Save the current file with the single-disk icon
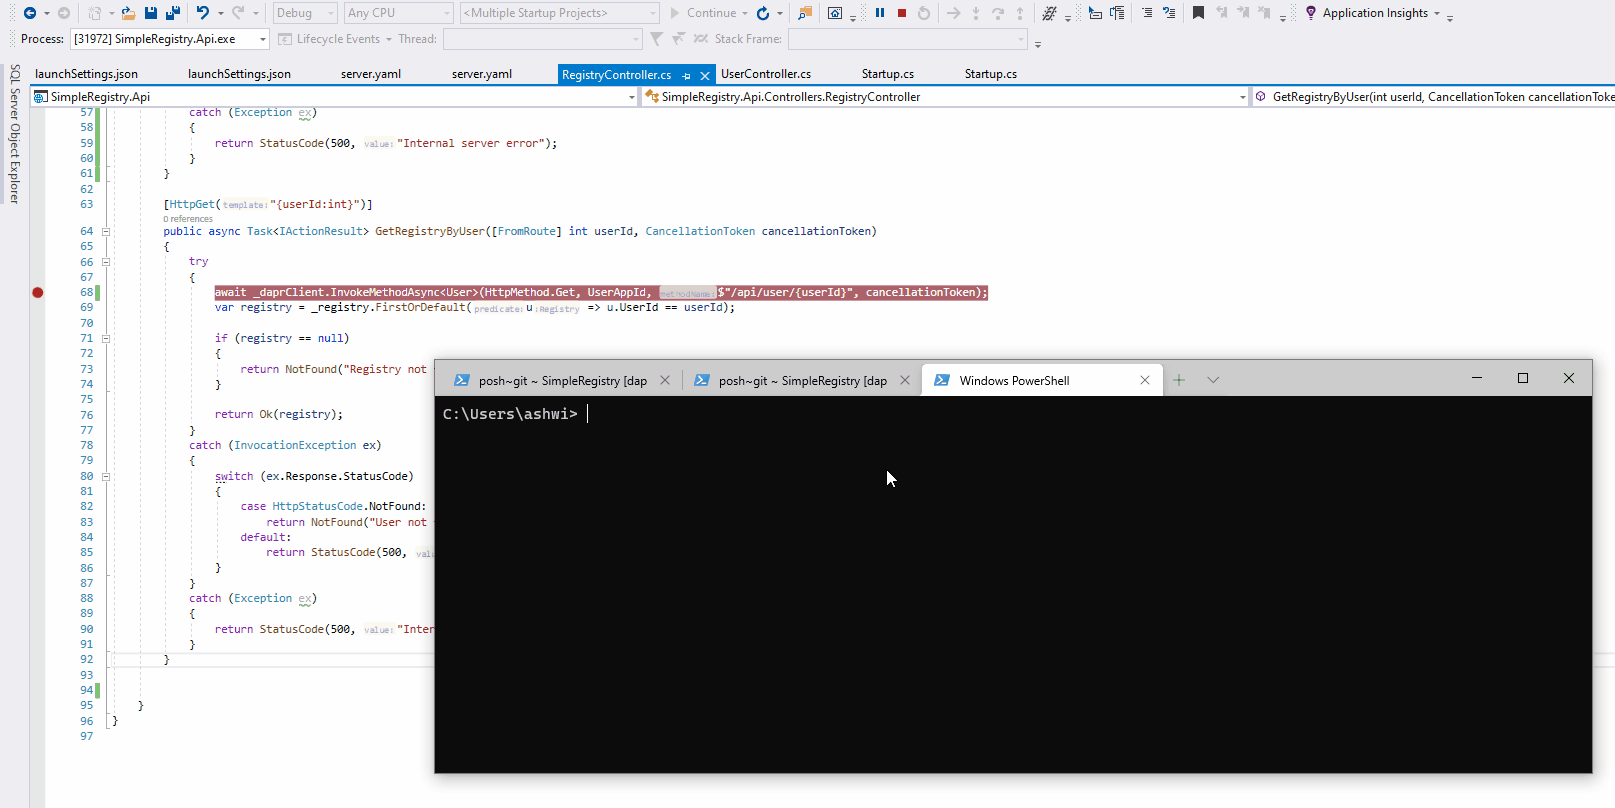Image resolution: width=1615 pixels, height=808 pixels. [151, 13]
